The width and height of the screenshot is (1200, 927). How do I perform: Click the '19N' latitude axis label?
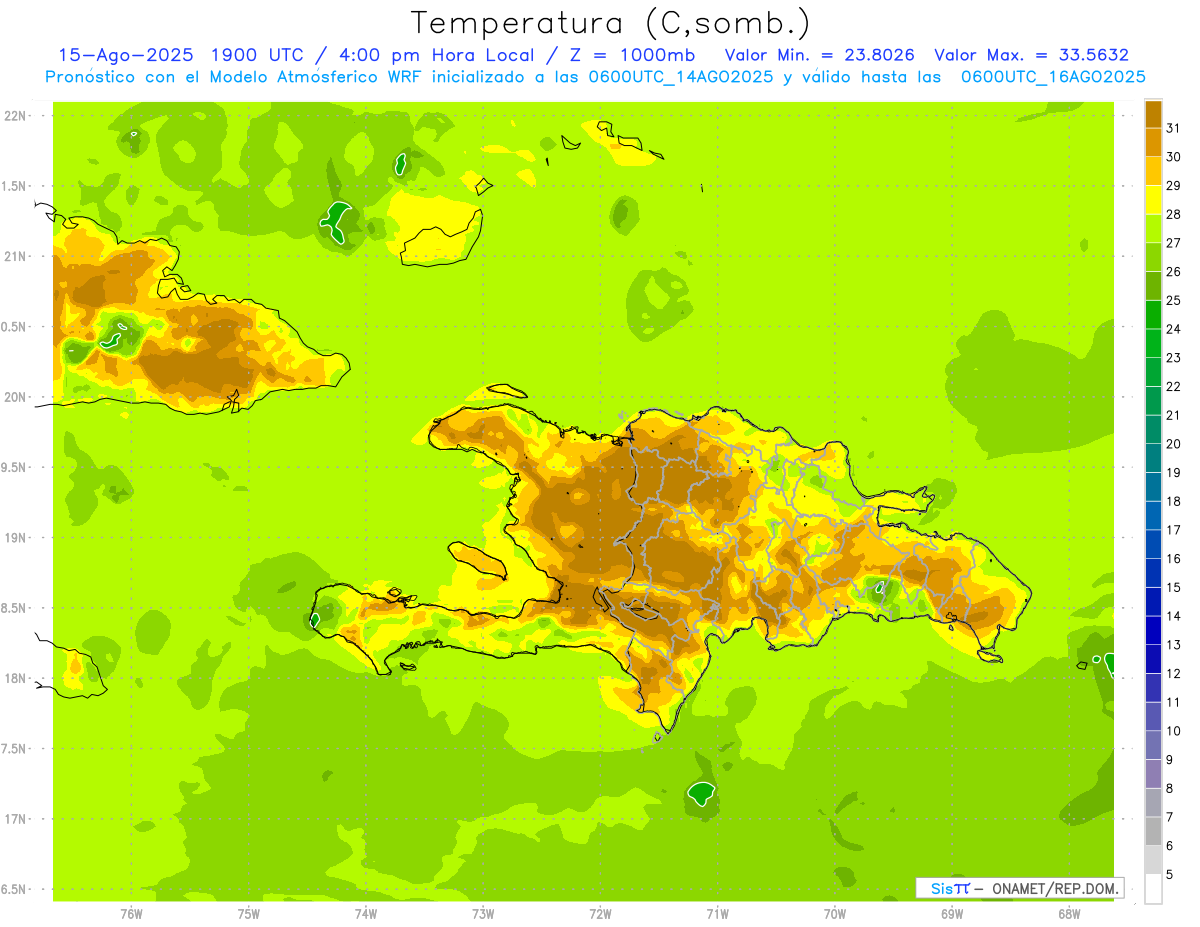pyautogui.click(x=16, y=538)
